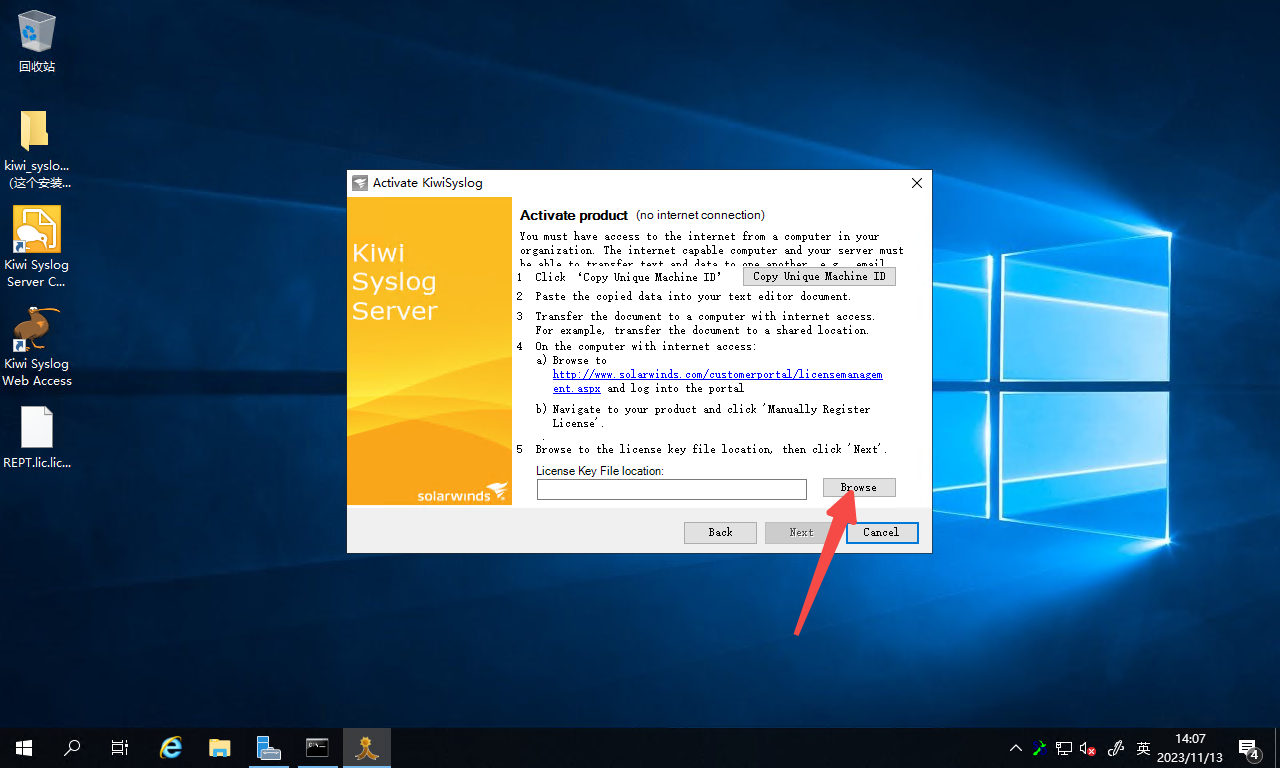Open the solarwinds license management link
Image resolution: width=1280 pixels, height=768 pixels.
click(717, 381)
